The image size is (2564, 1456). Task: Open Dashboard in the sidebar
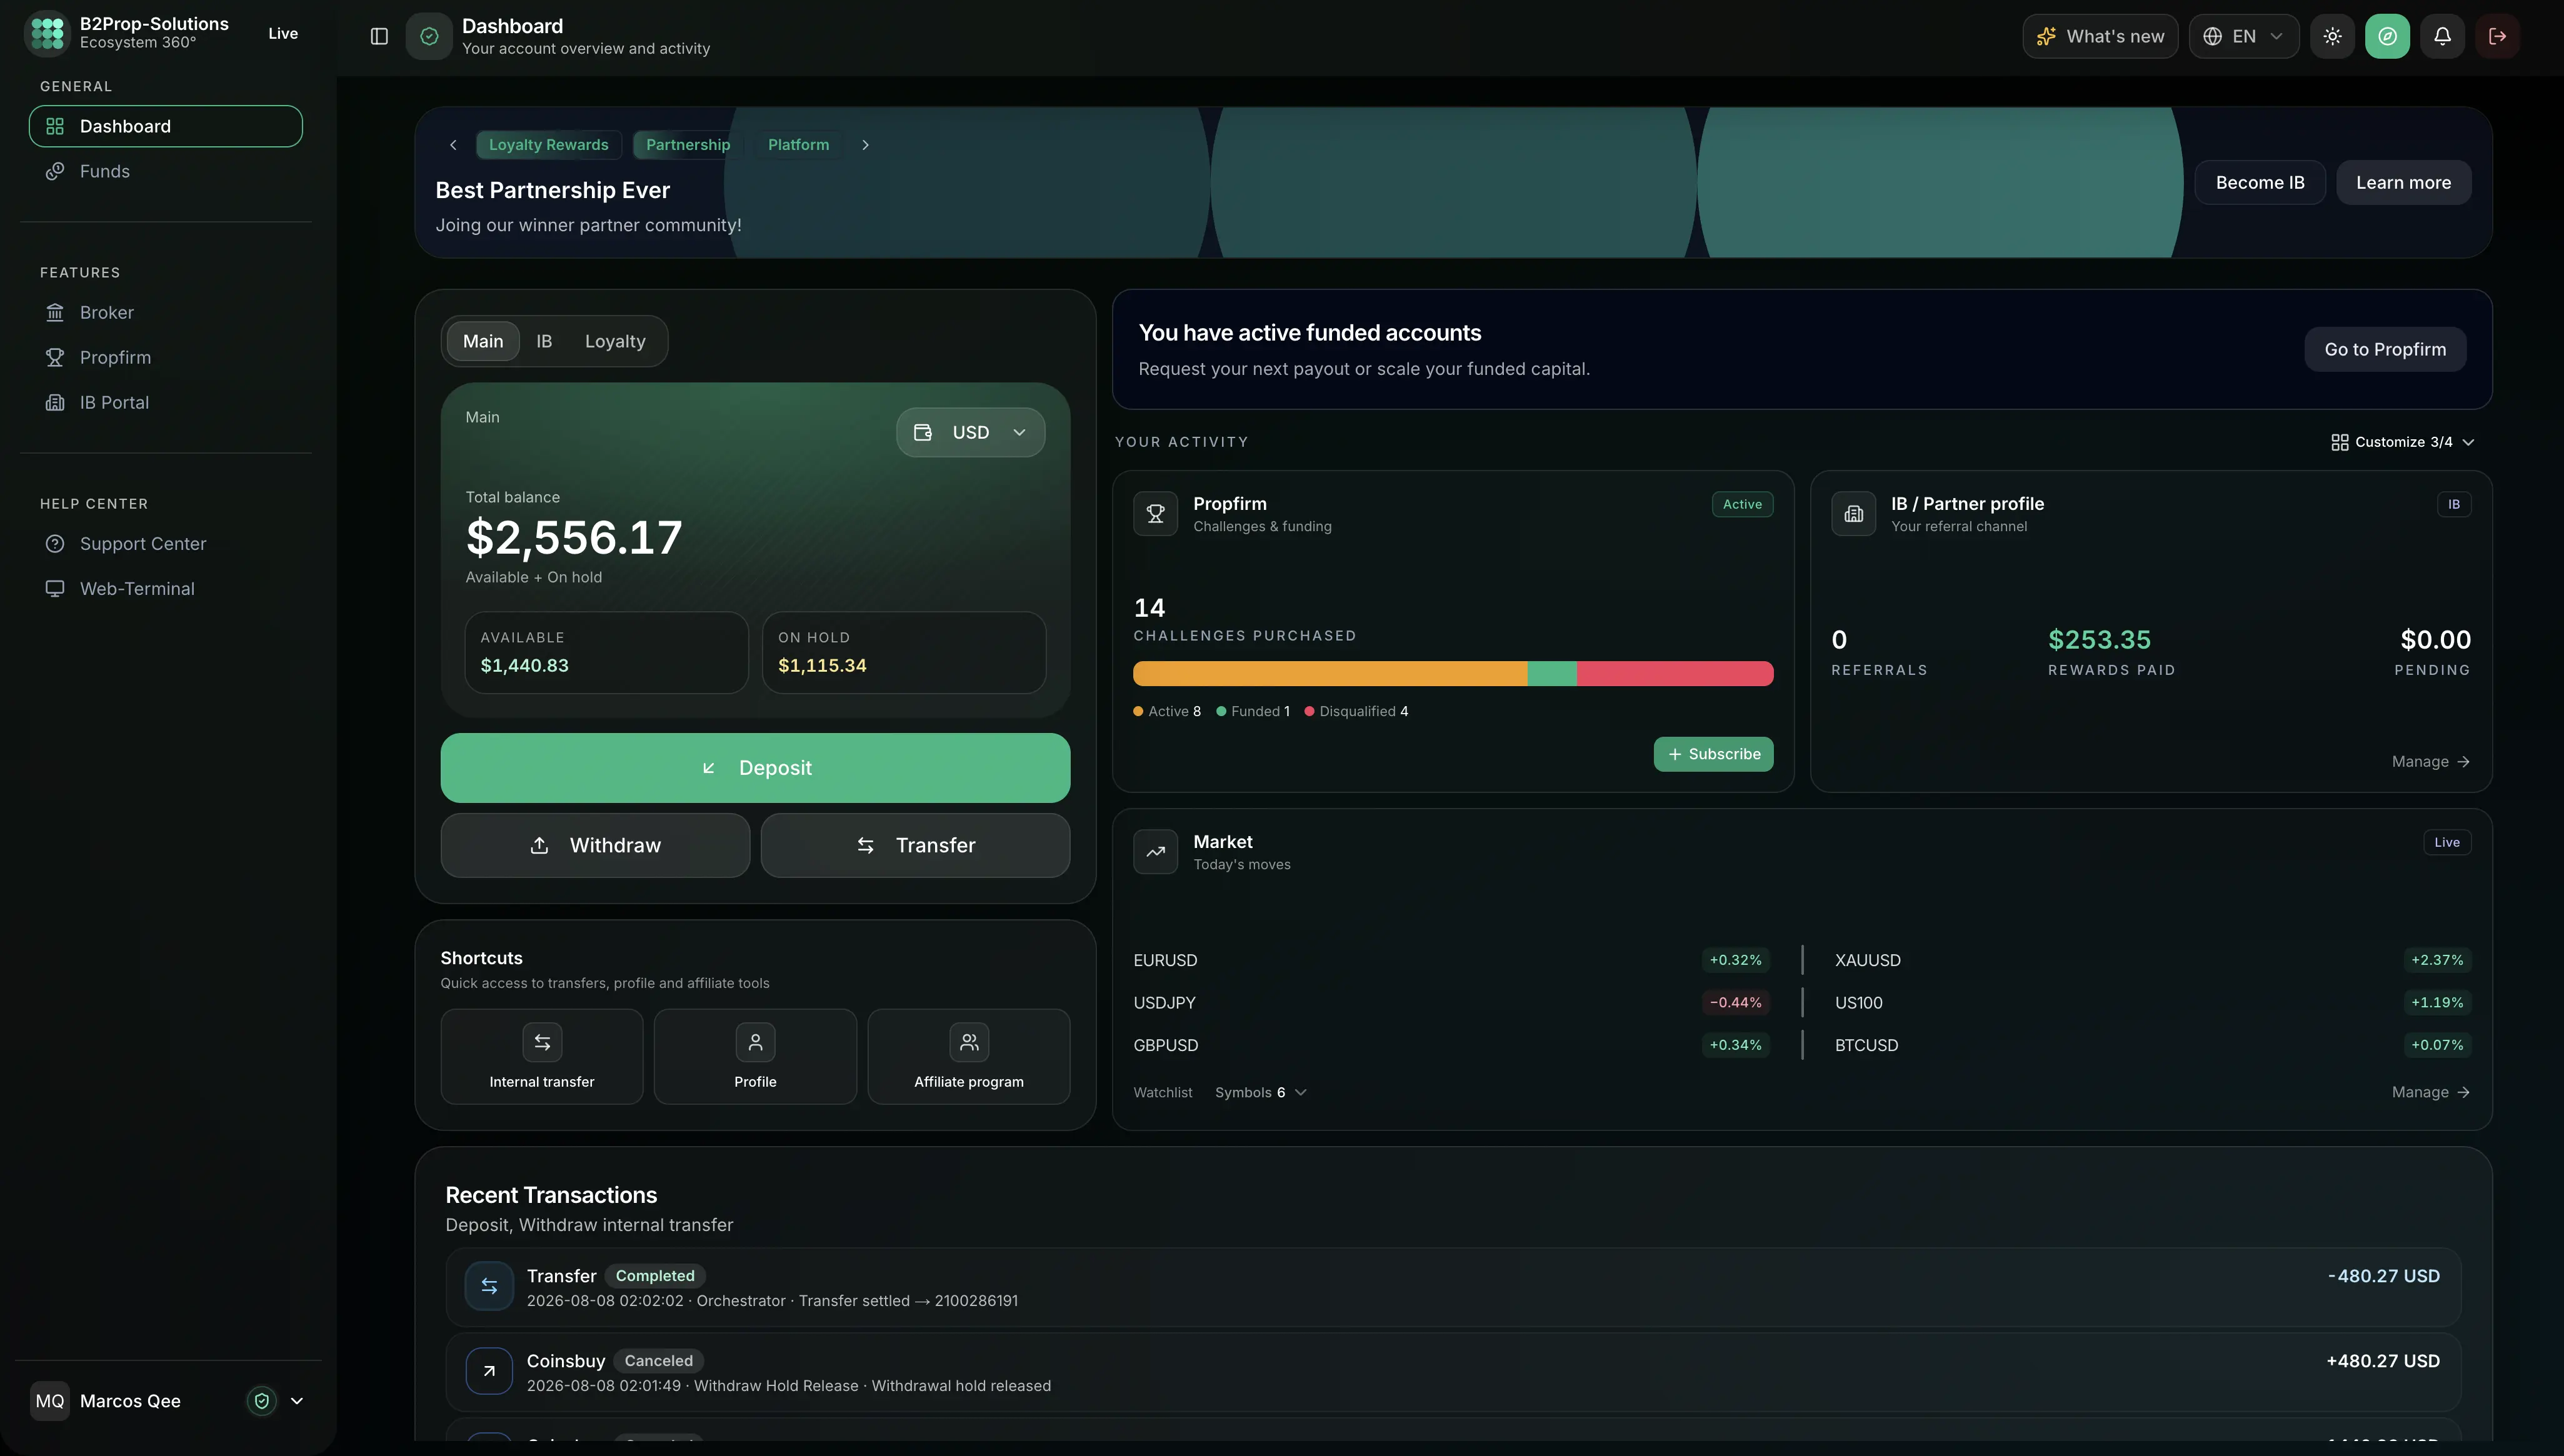click(x=166, y=126)
